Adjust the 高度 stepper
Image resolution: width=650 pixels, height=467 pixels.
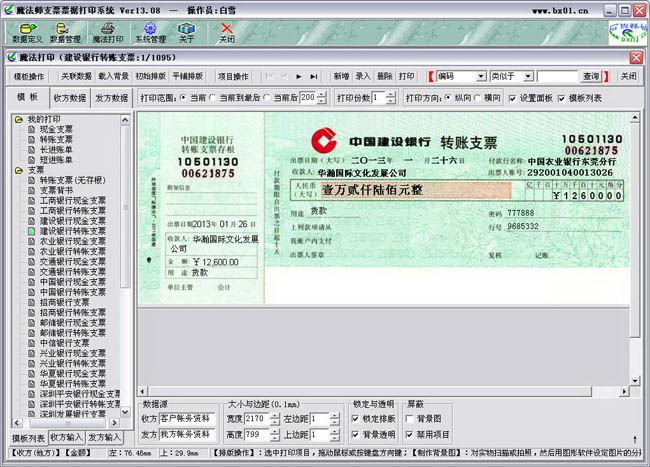click(275, 435)
